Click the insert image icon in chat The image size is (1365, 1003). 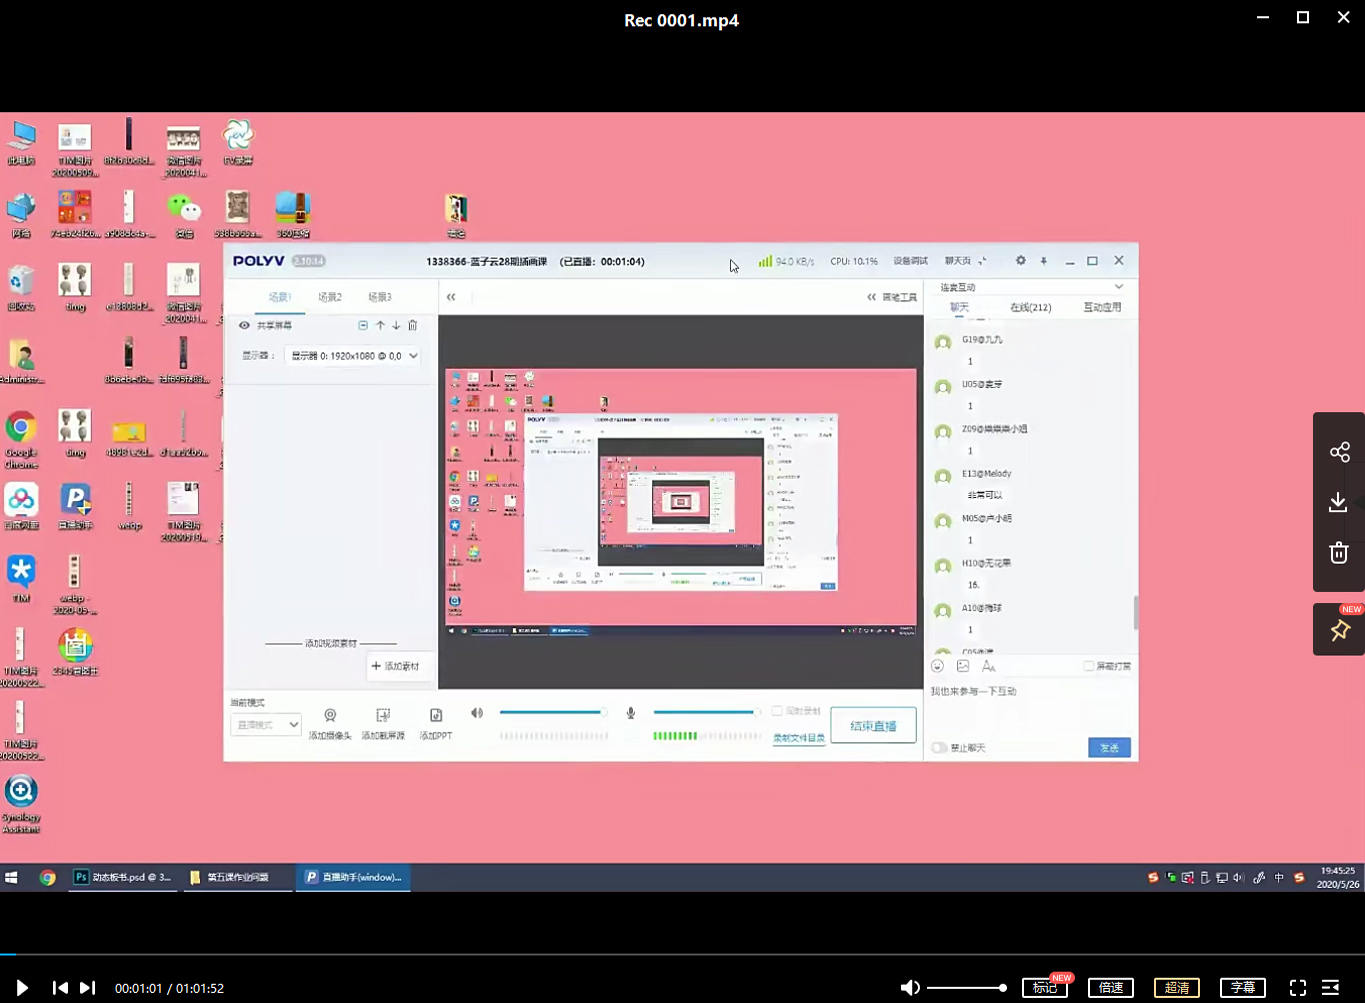pos(963,666)
